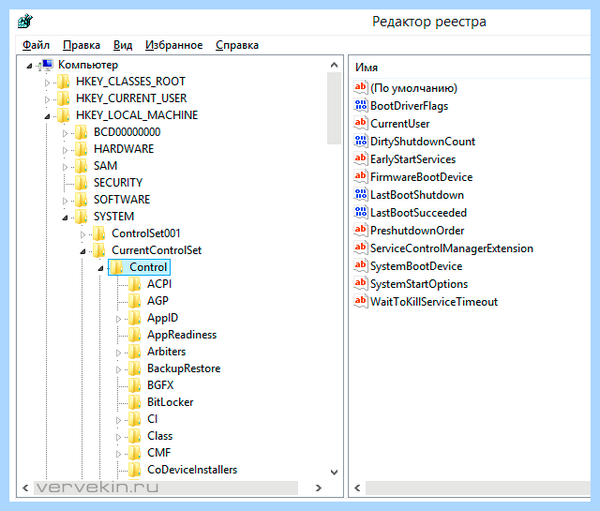The height and width of the screenshot is (511, 600).
Task: Click the string icon of SystemBootDevice
Action: 360,266
